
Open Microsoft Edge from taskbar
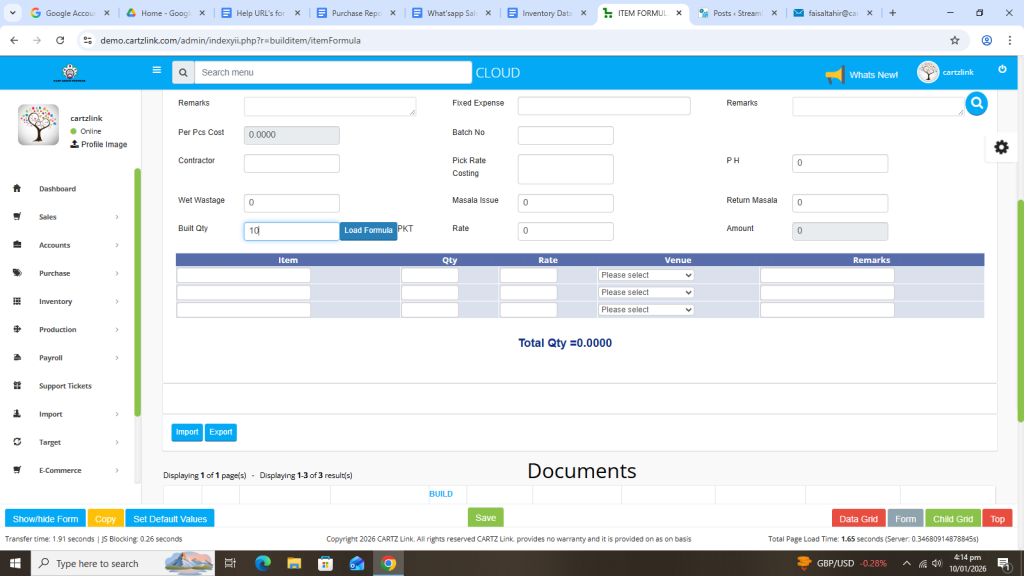[x=263, y=563]
